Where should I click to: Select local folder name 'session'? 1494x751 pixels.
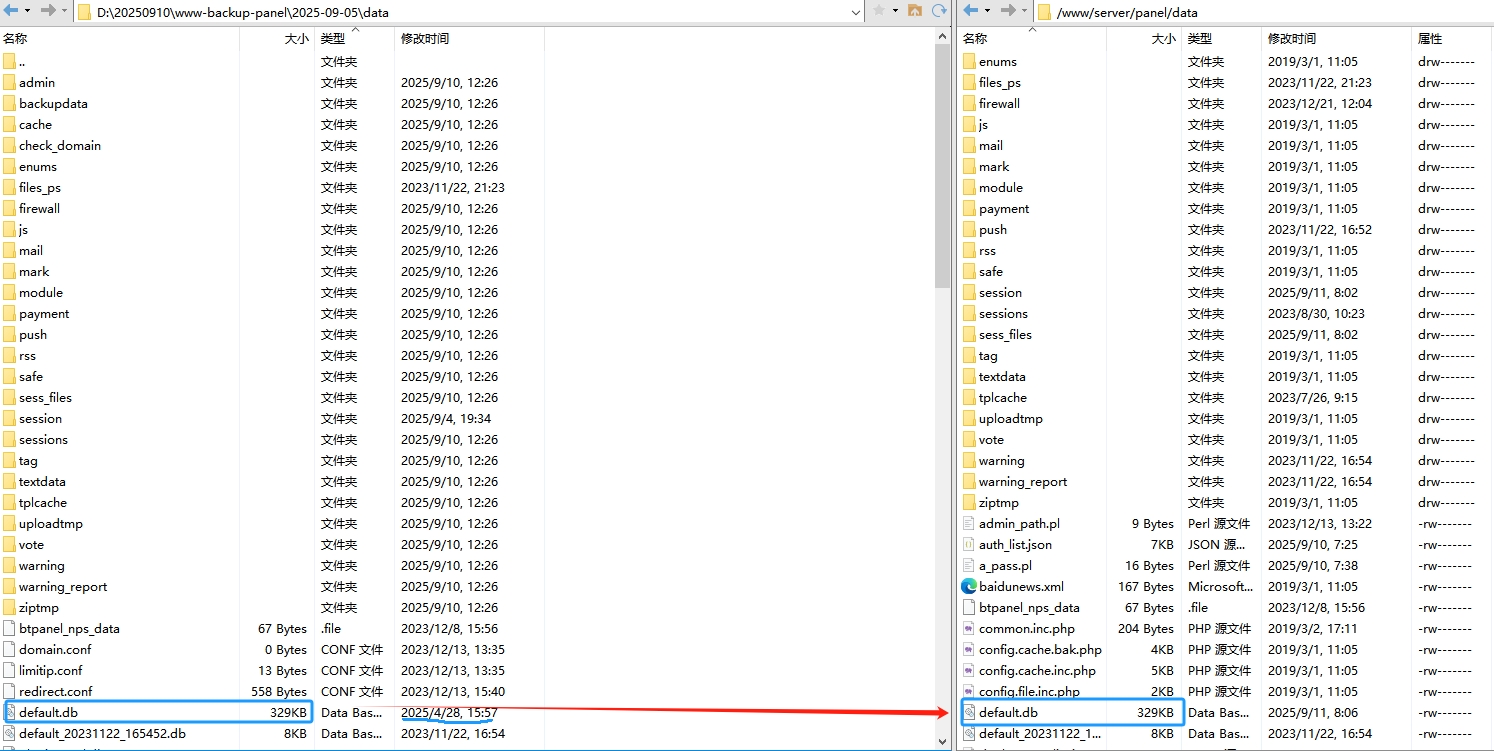40,419
